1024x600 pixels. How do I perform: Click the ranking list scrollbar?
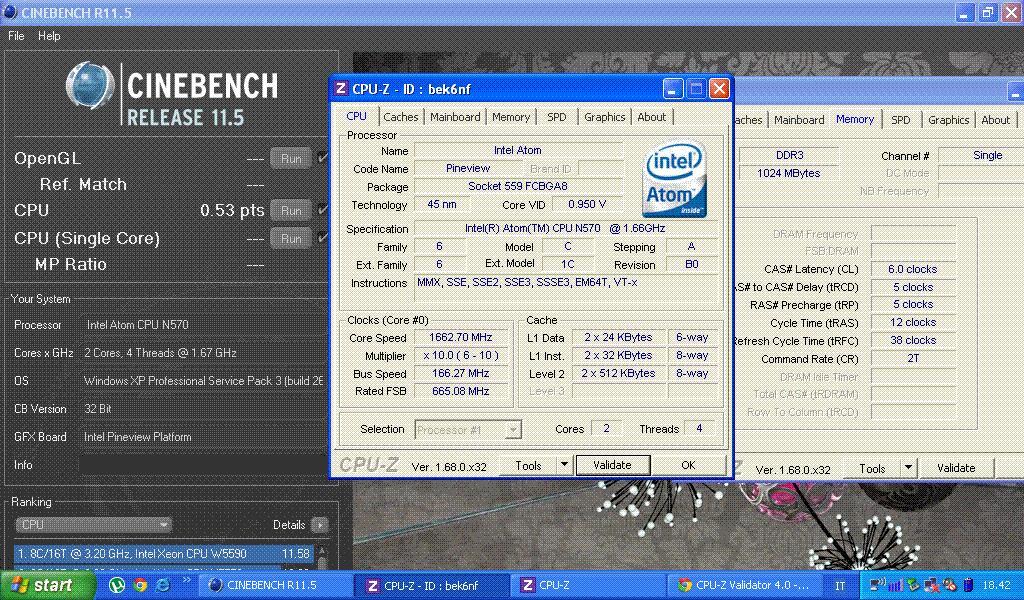click(x=321, y=558)
